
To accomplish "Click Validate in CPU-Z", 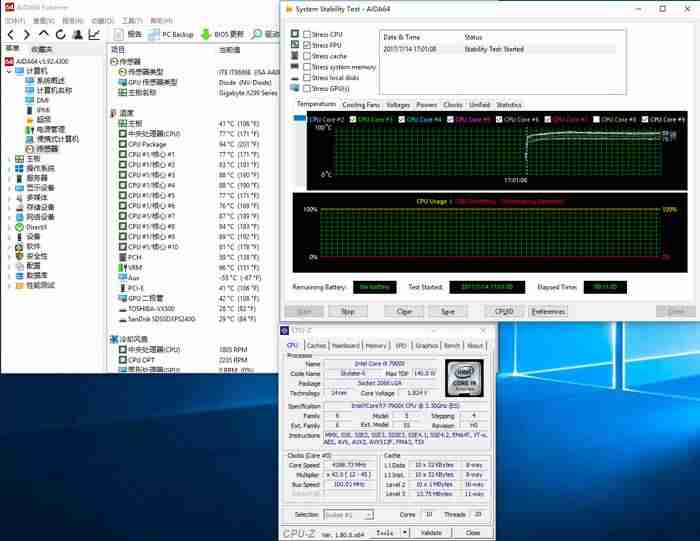I will tap(432, 533).
